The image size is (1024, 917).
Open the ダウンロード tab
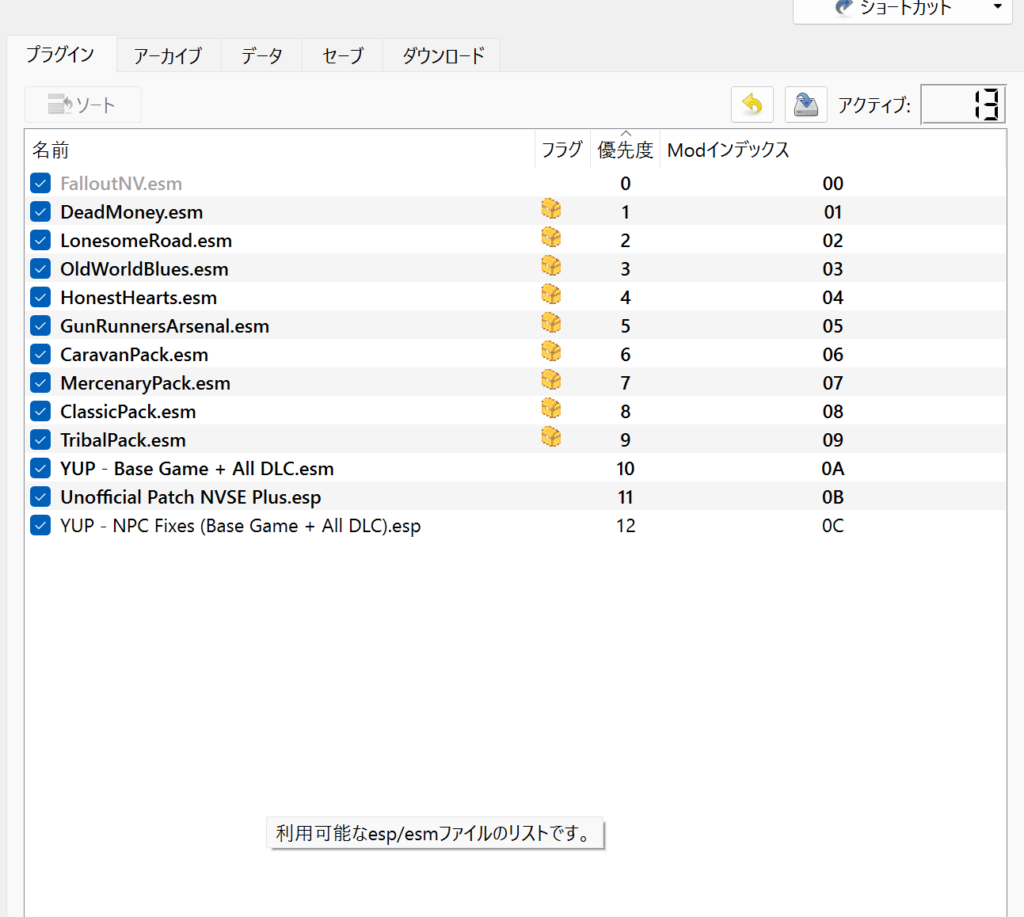pos(442,56)
